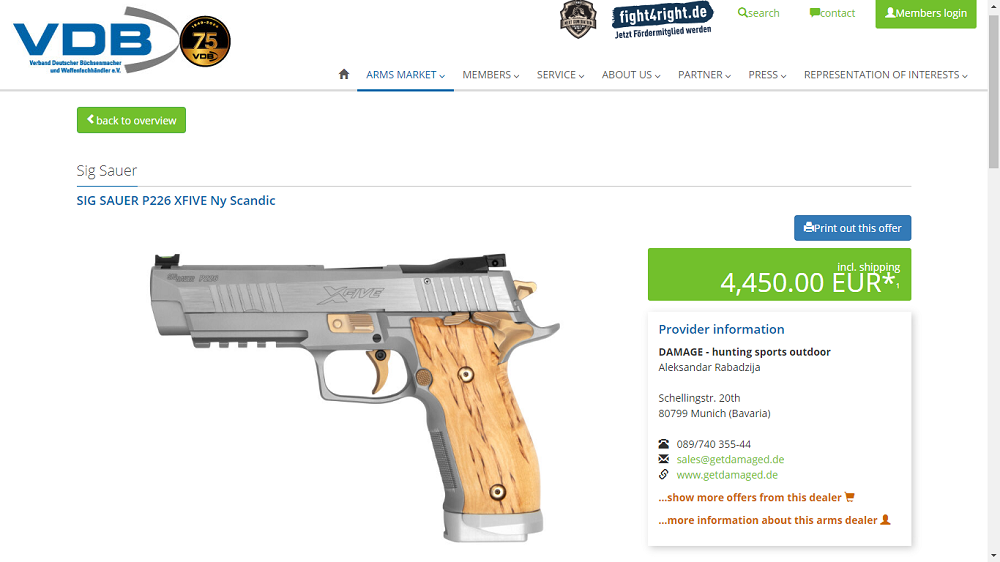Open search via the magnifier icon

coord(742,13)
